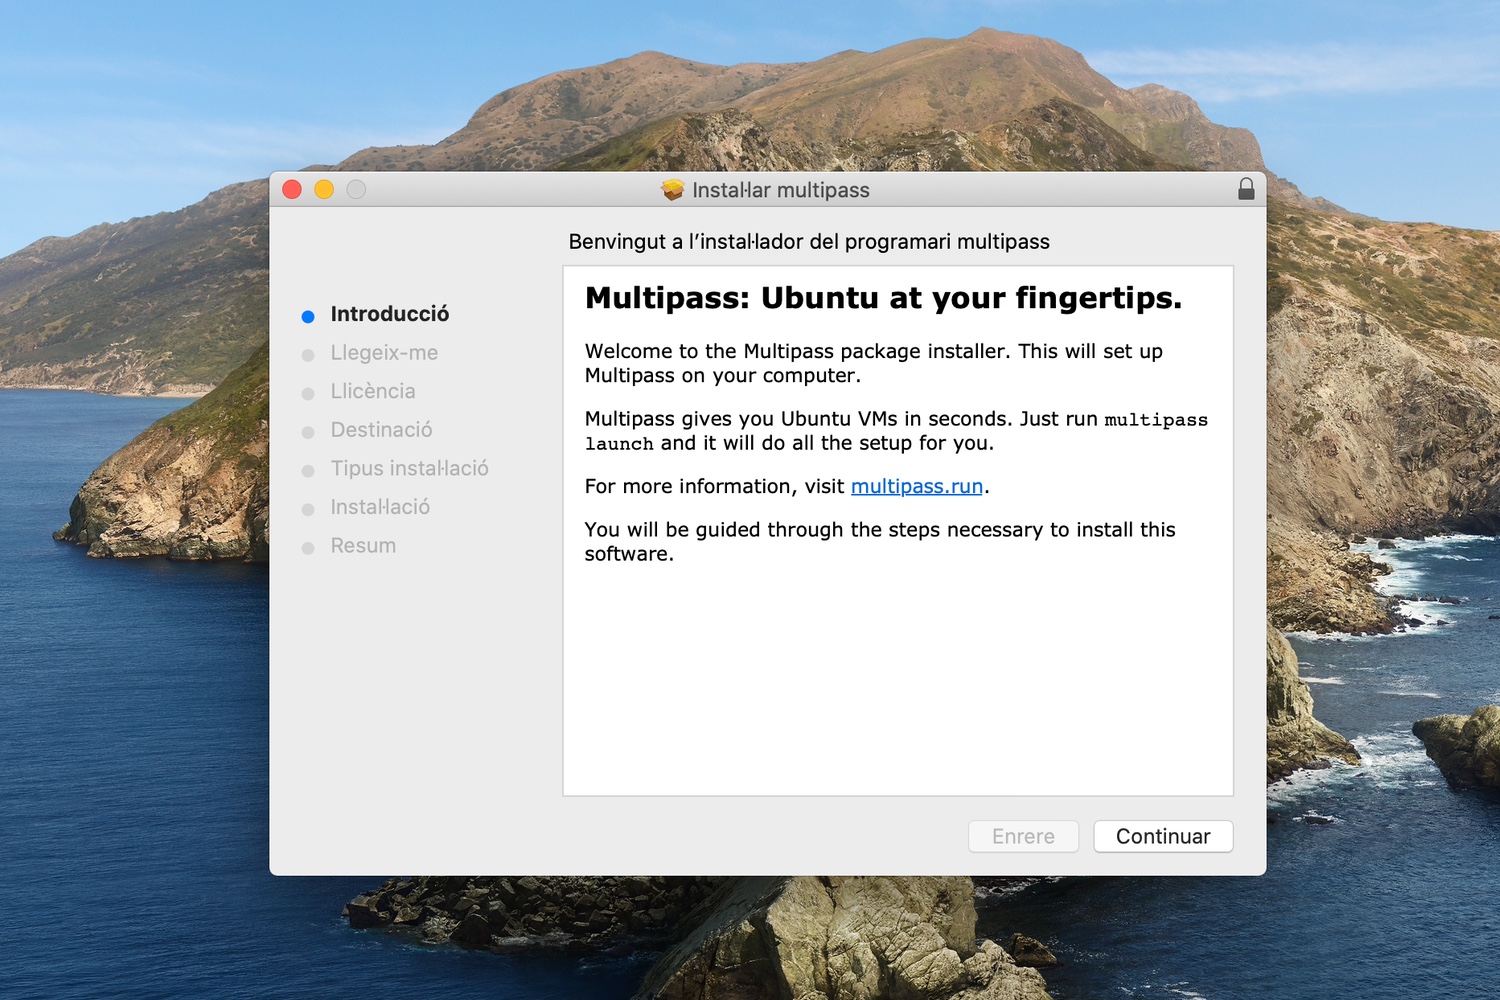The width and height of the screenshot is (1500, 1000).
Task: Click the 'multipass launch' monospace command text
Action: point(896,431)
